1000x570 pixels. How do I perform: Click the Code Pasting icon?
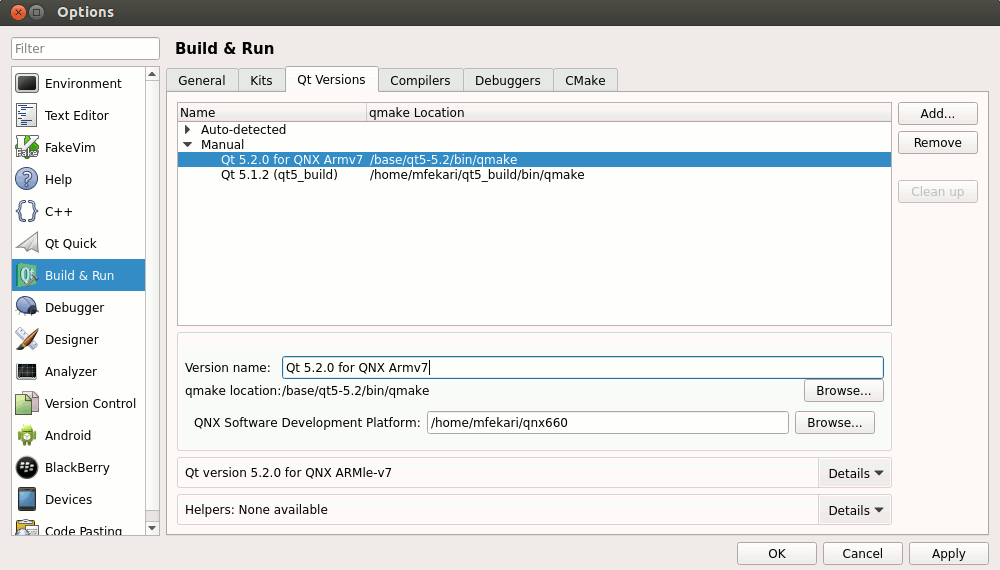(27, 528)
